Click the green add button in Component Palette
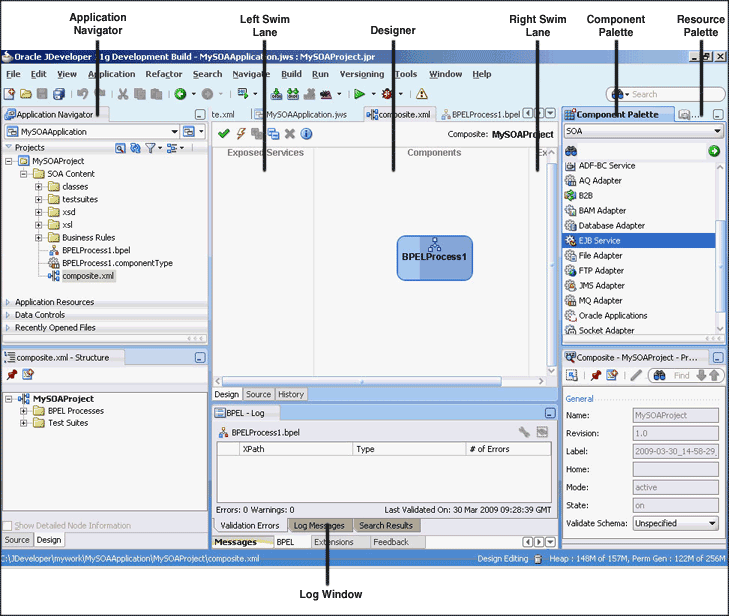The height and width of the screenshot is (616, 729). click(x=714, y=151)
